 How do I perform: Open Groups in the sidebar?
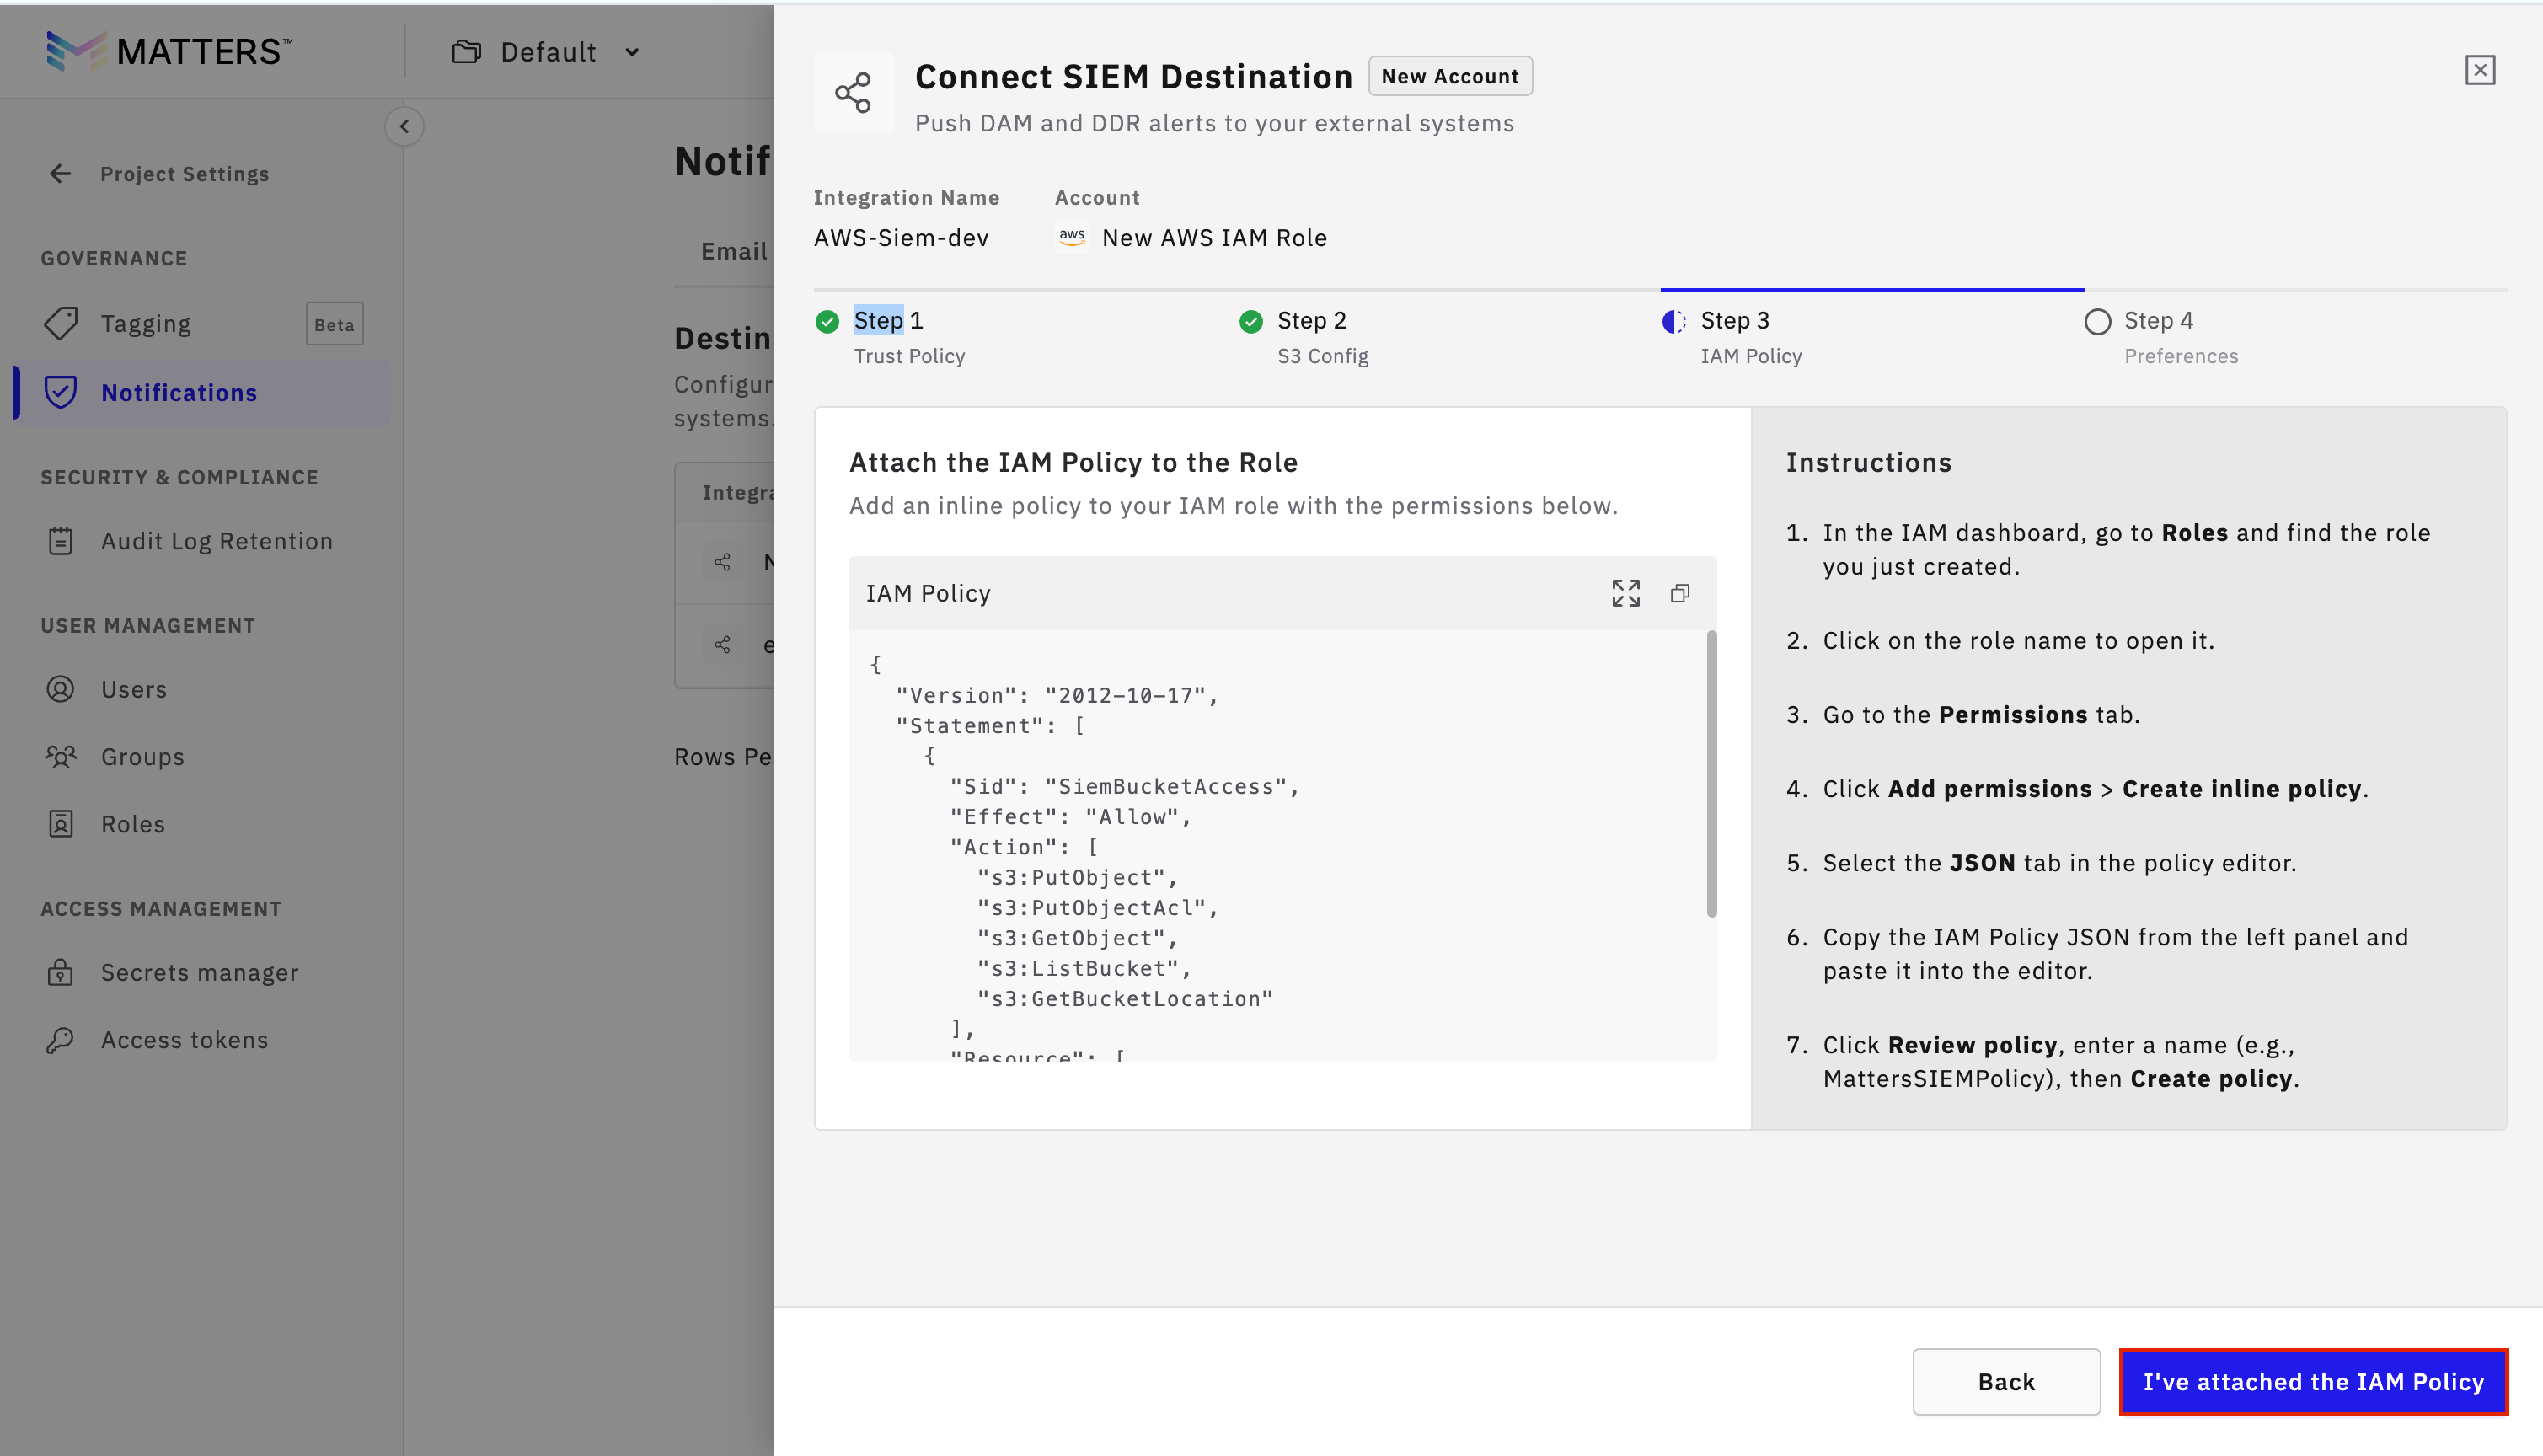coord(142,757)
